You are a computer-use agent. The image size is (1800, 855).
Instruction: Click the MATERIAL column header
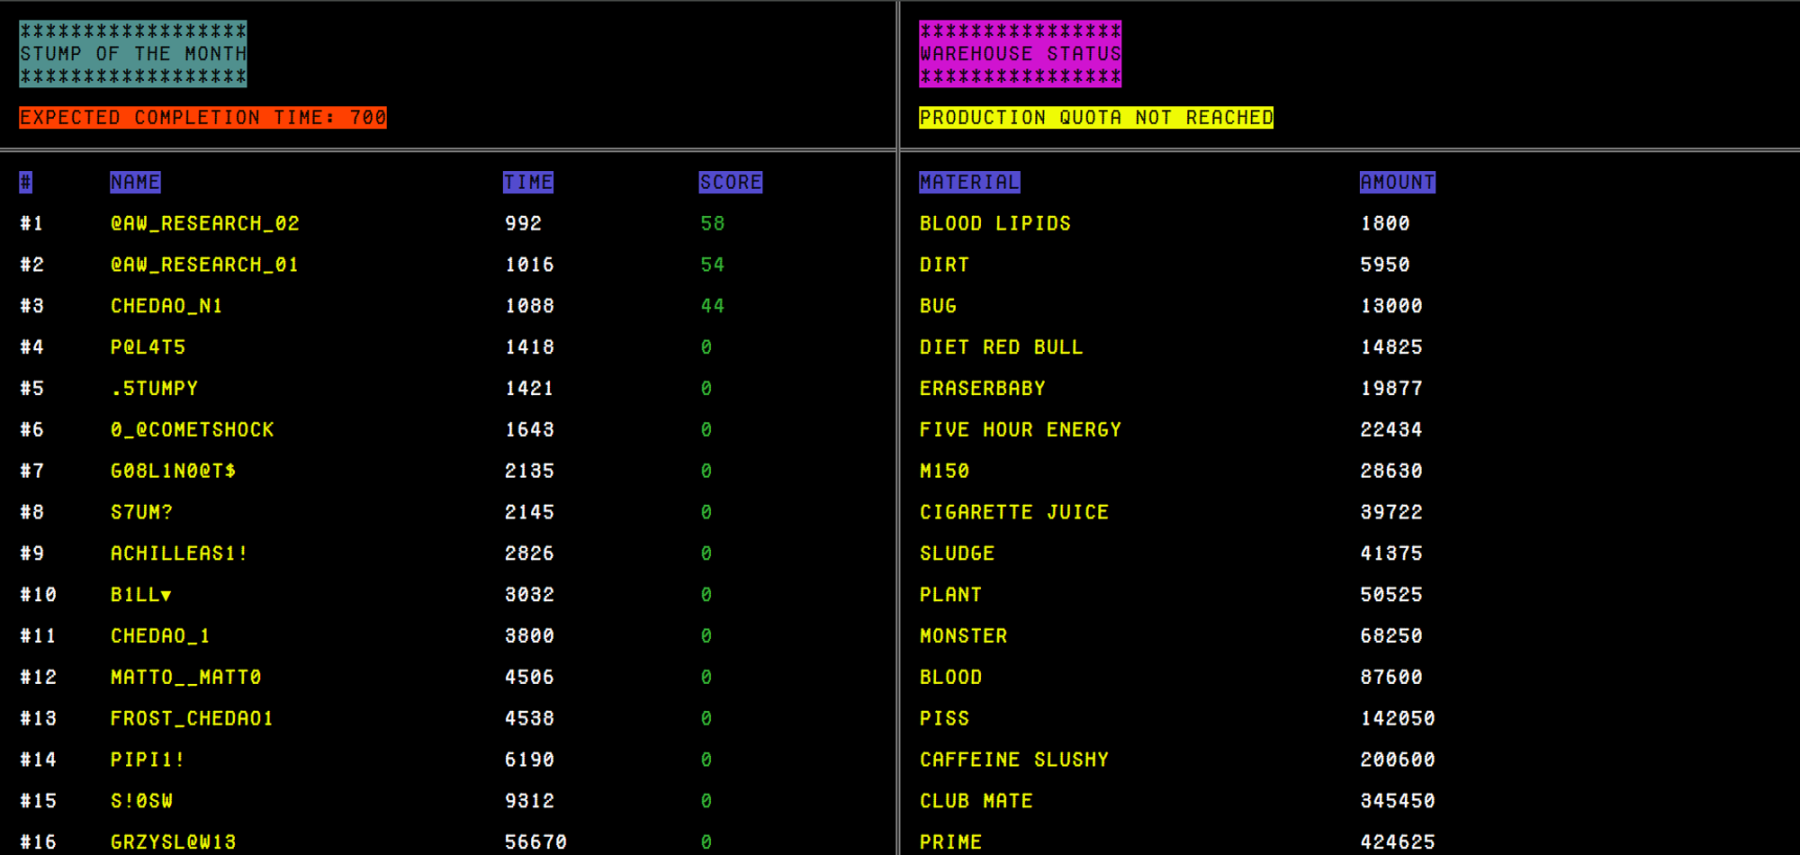[969, 182]
